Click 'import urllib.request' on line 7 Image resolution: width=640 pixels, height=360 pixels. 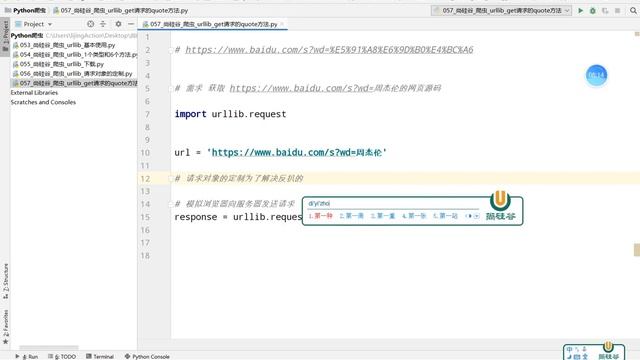(230, 114)
